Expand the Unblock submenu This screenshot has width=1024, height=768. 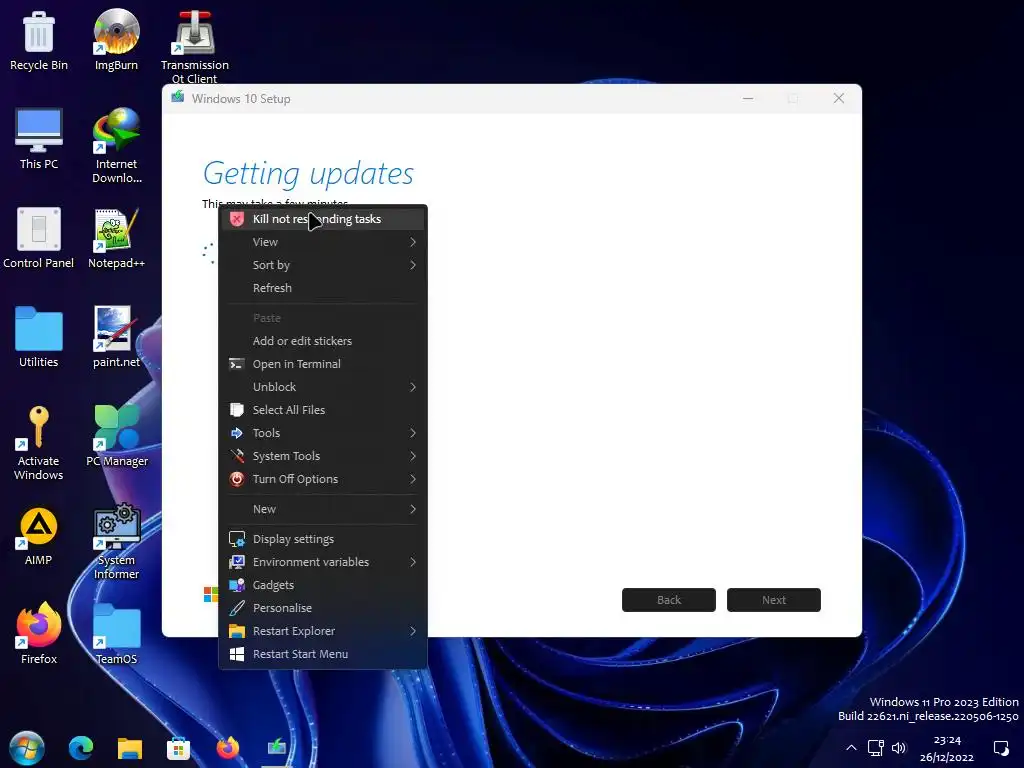323,387
